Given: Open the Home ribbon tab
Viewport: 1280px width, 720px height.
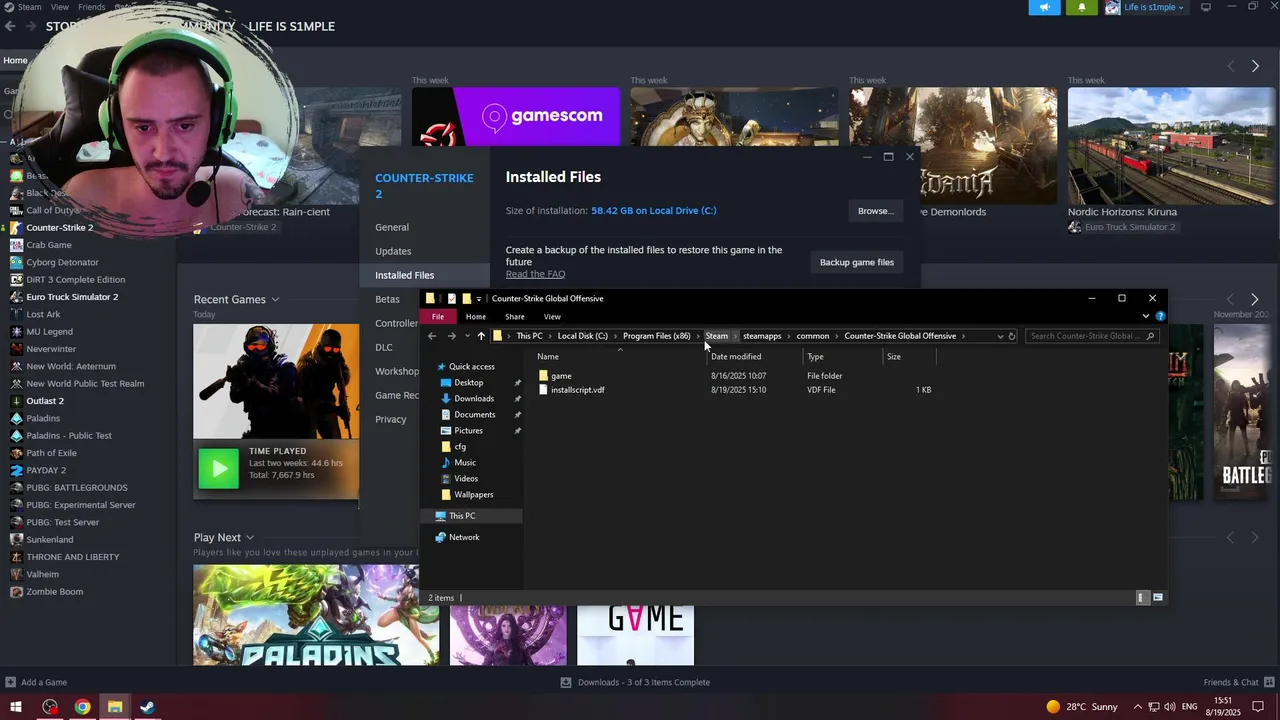Looking at the screenshot, I should 476,316.
